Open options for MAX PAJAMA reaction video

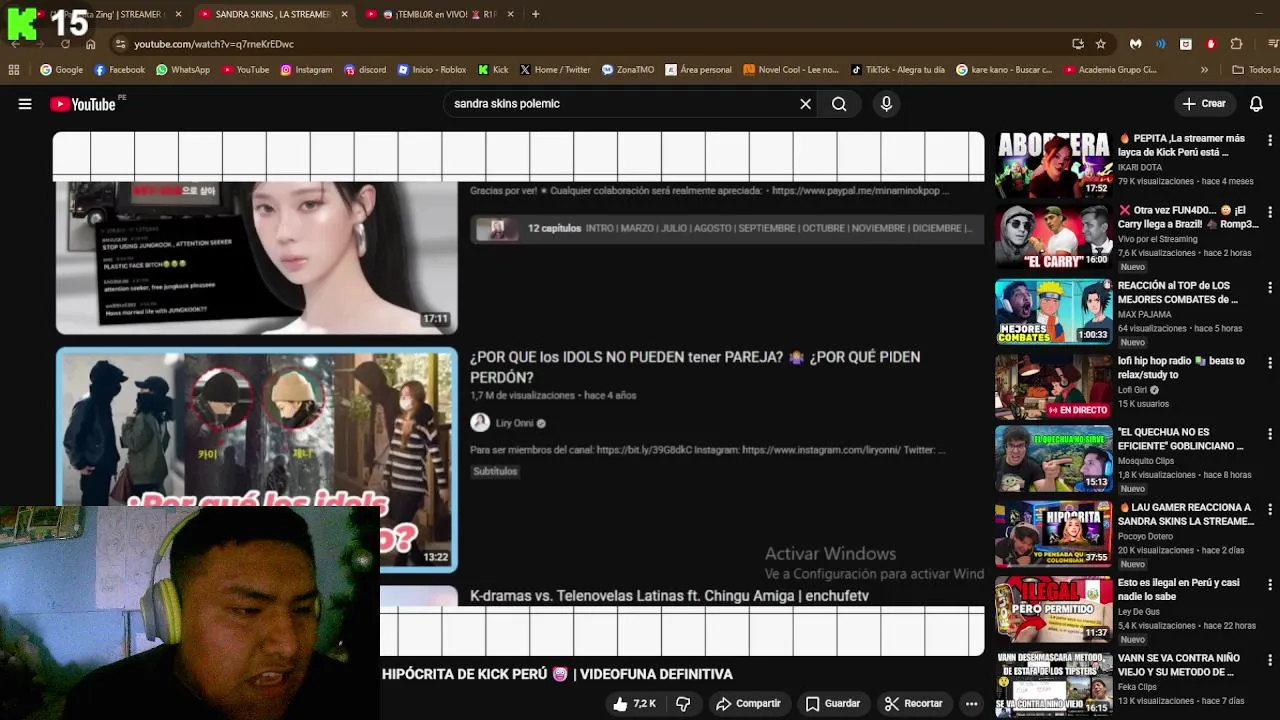(1270, 286)
